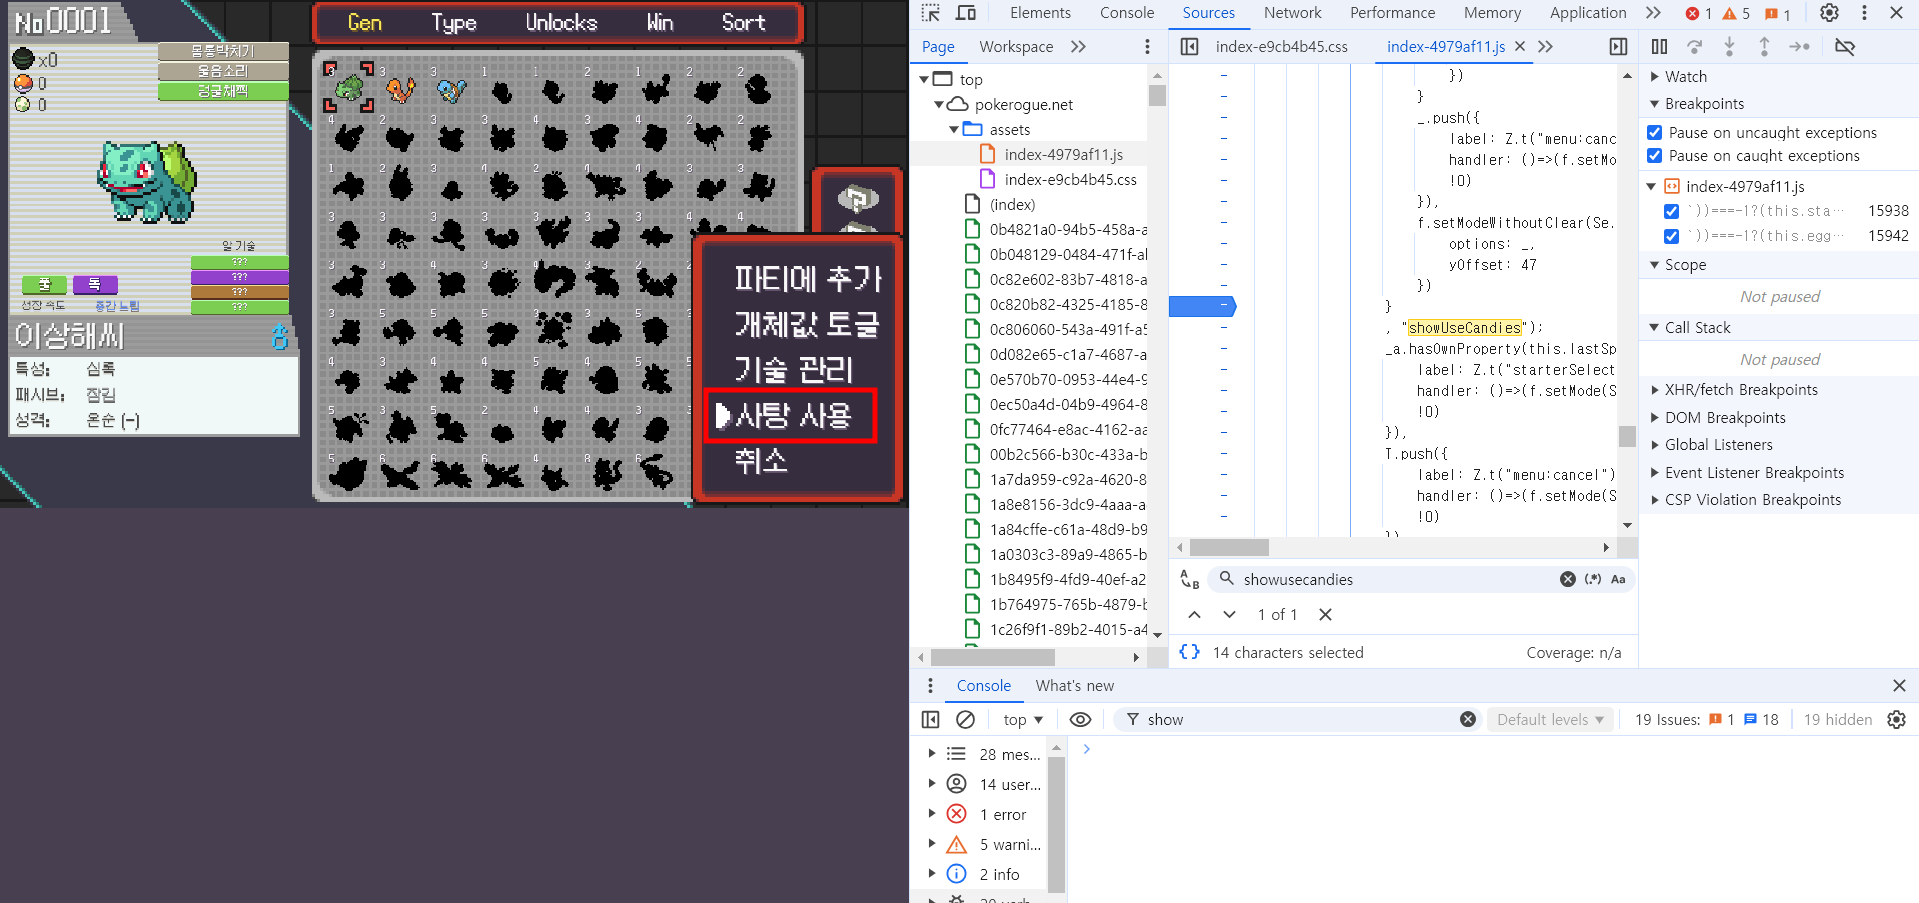Viewport: 1919px width, 903px height.
Task: Toggle match case search option
Action: click(1618, 579)
